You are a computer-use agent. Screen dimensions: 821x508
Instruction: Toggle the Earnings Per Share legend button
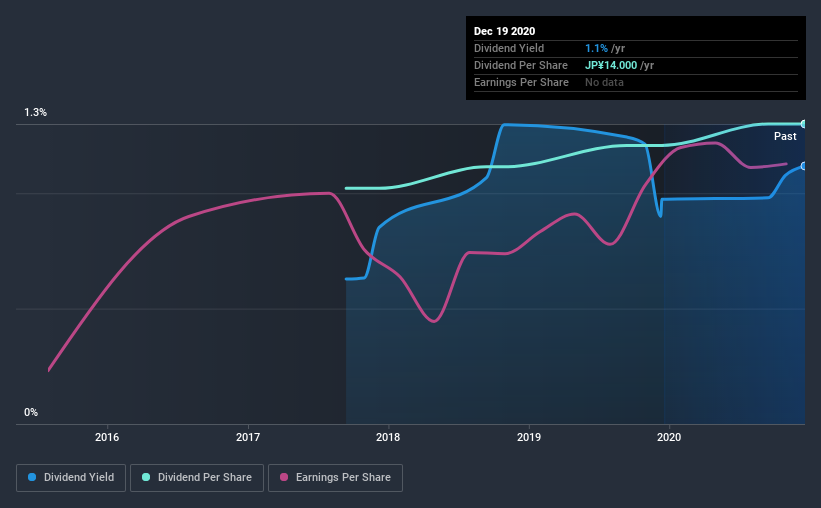335,478
